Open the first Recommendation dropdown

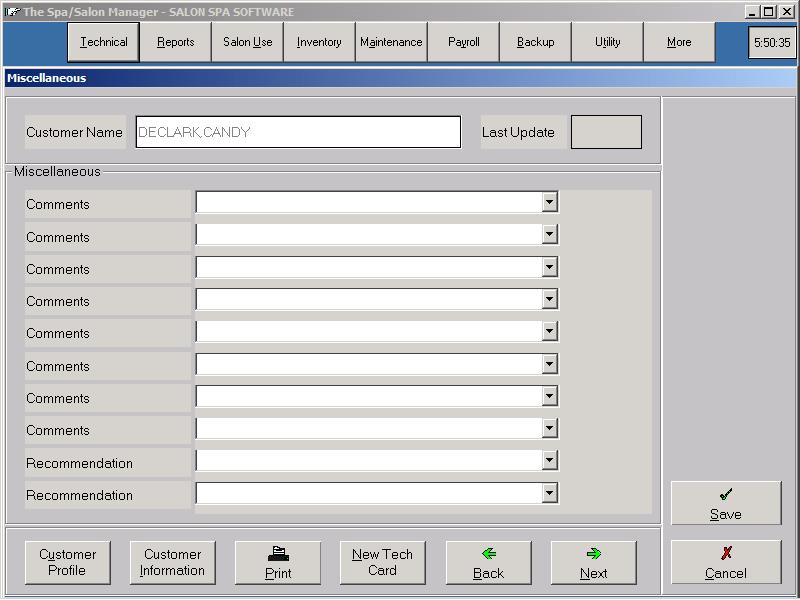click(x=549, y=461)
